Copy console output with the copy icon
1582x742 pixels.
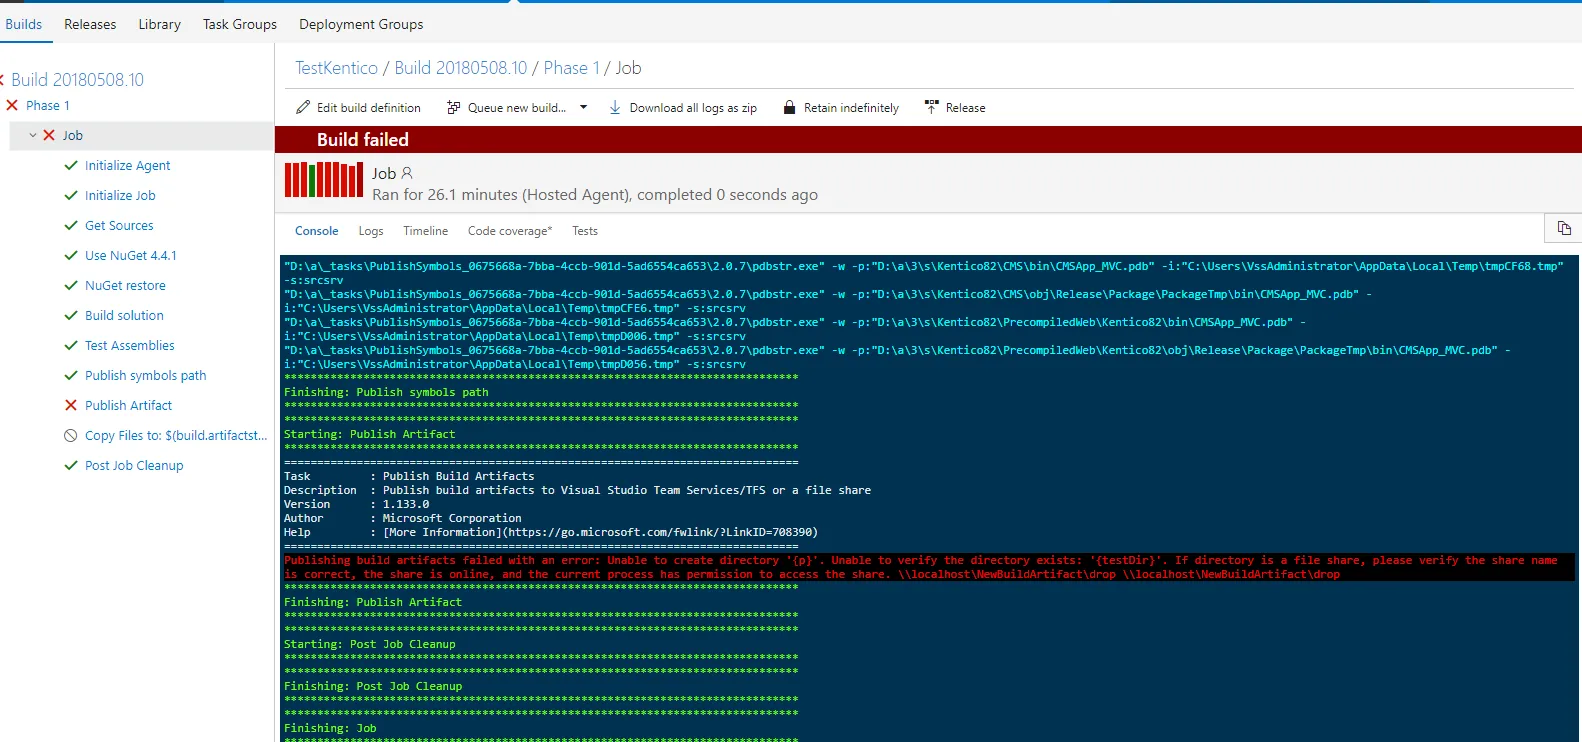(1564, 229)
